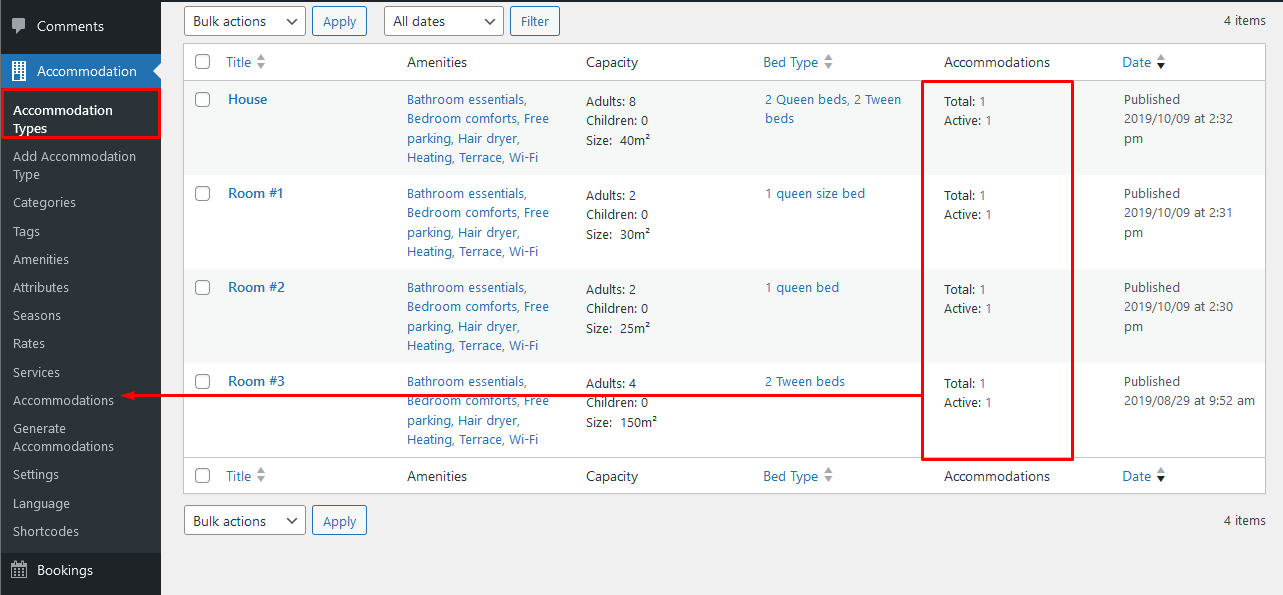Click the Bookings calendar icon
The width and height of the screenshot is (1283, 595).
point(19,570)
